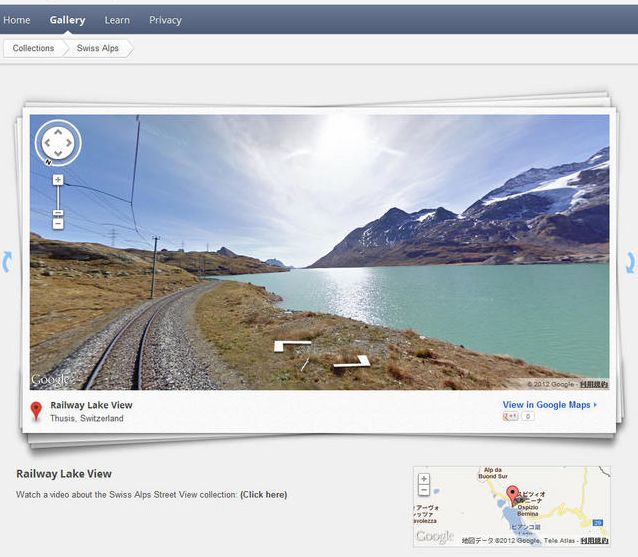
Task: Go to previous photo with left arrow
Action: coord(8,262)
